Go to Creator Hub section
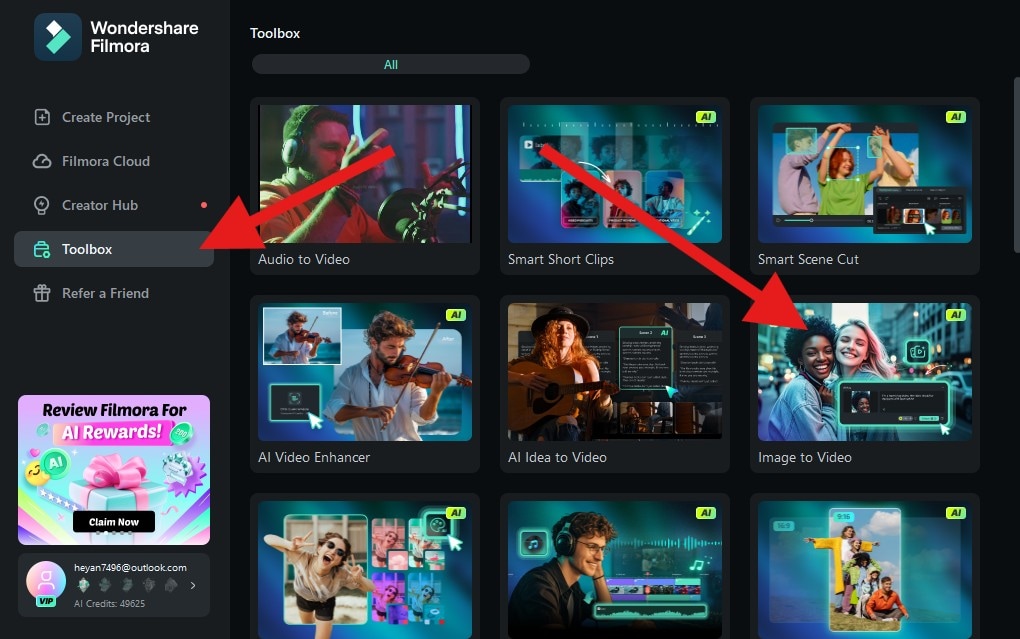Image resolution: width=1020 pixels, height=639 pixels. pos(114,205)
